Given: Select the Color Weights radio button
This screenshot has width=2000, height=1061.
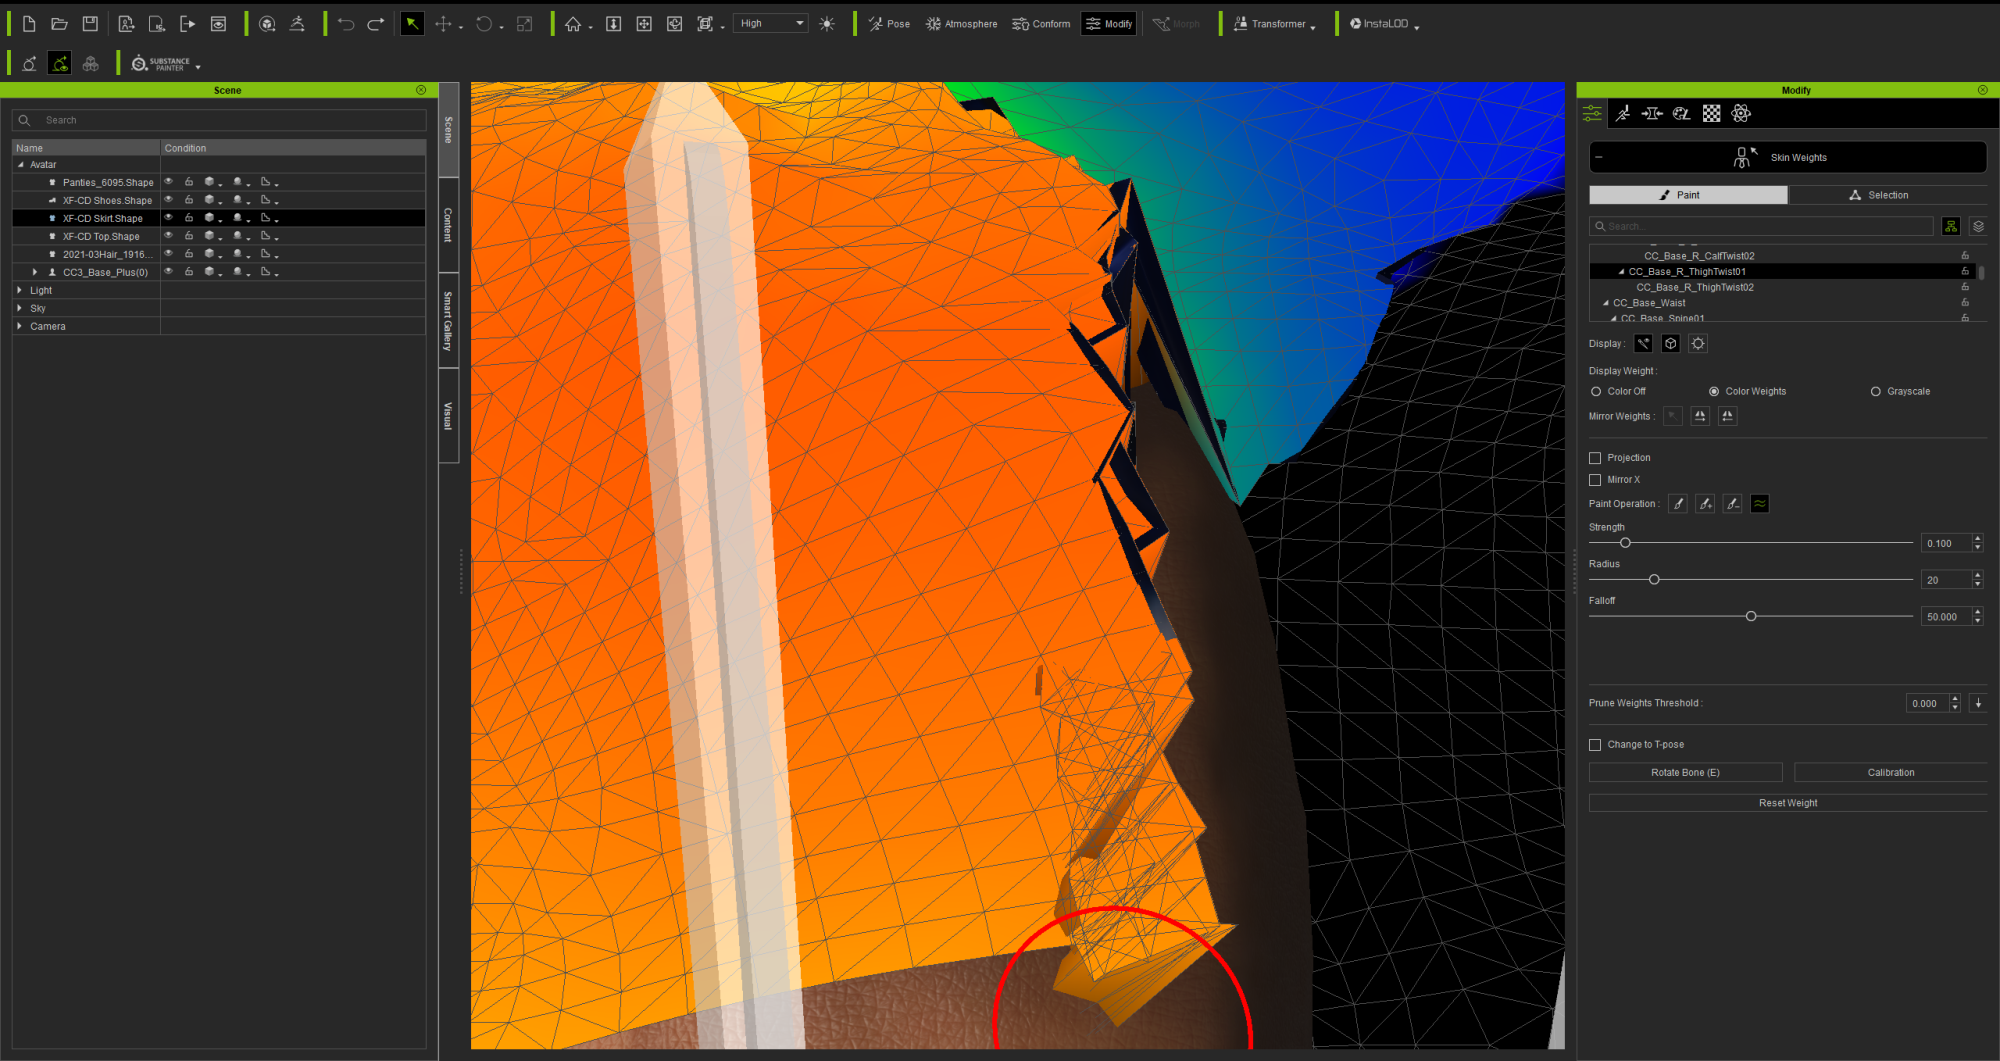Looking at the screenshot, I should click(x=1714, y=391).
